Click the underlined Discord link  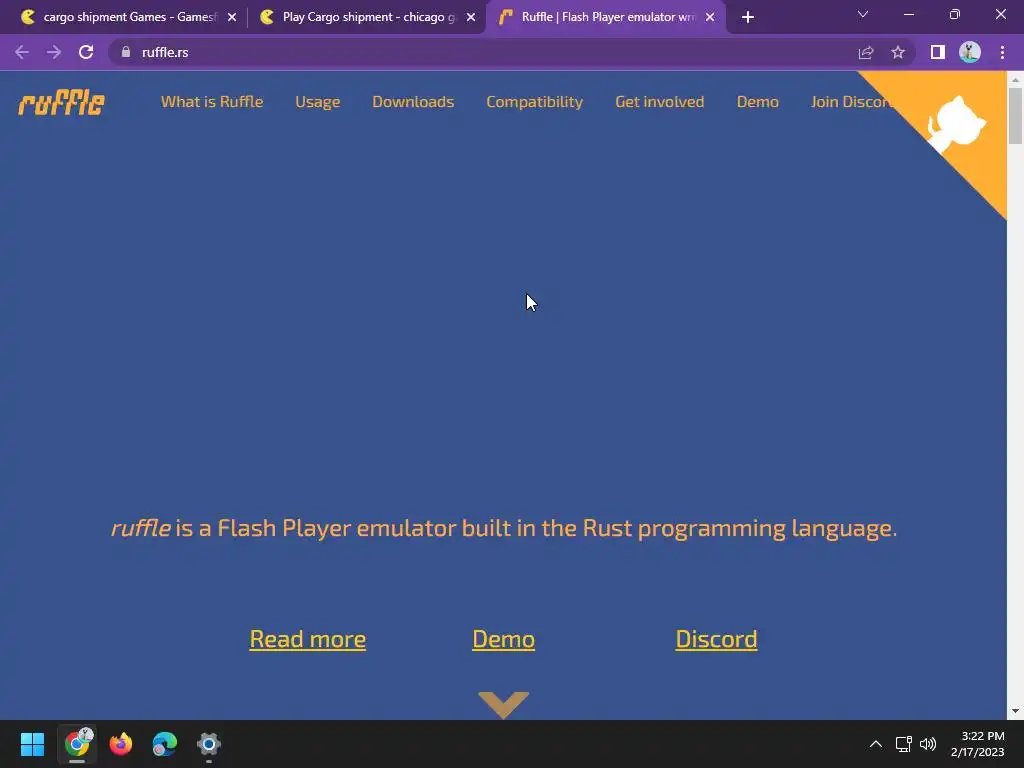716,639
